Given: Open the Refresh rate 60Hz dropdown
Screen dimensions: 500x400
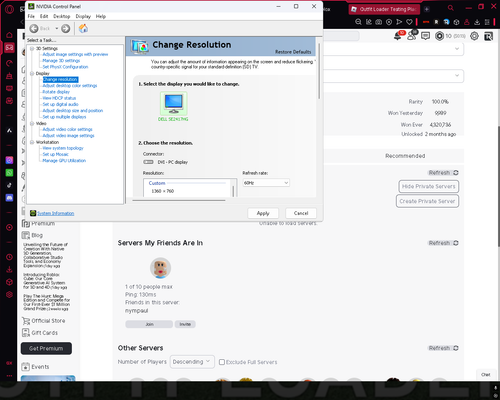Looking at the screenshot, I should pyautogui.click(x=266, y=183).
